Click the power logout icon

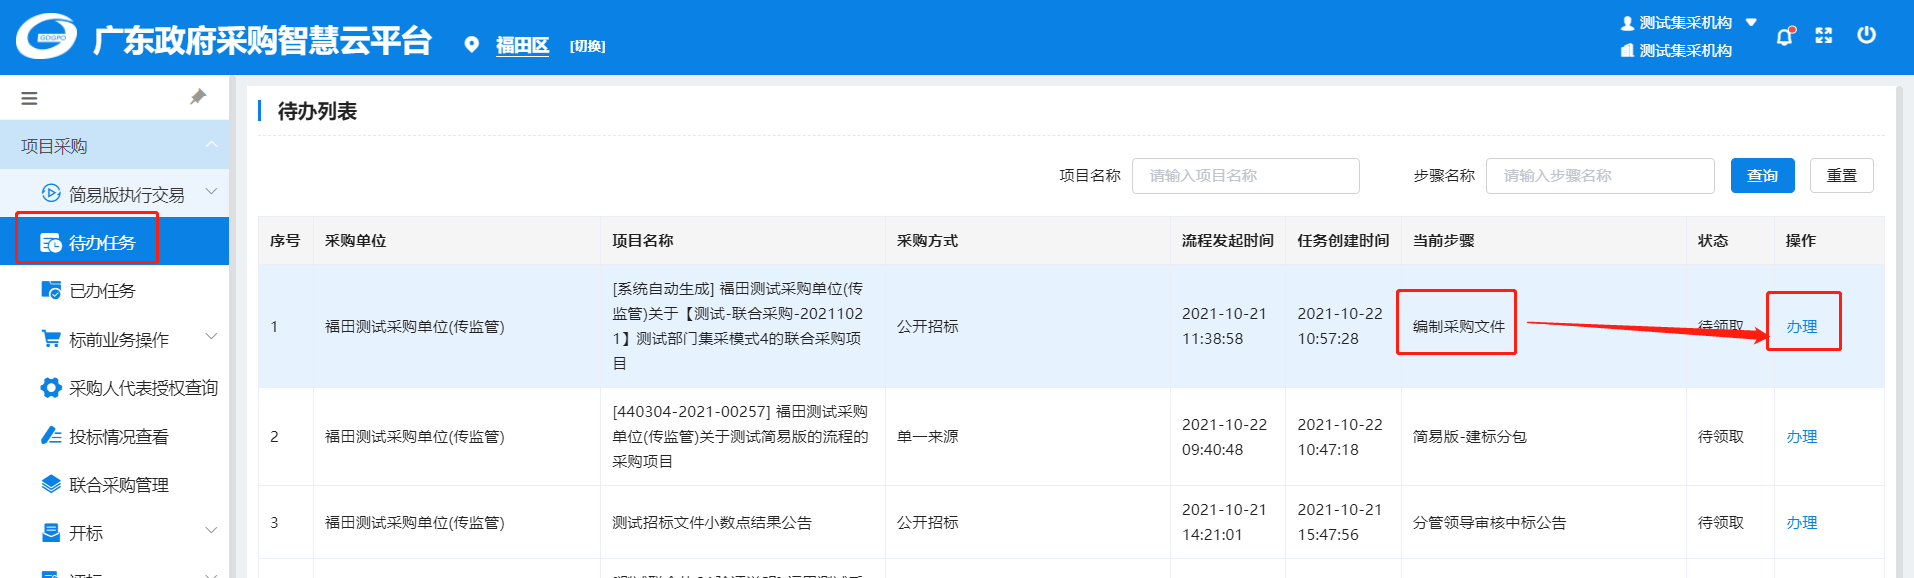pos(1866,35)
